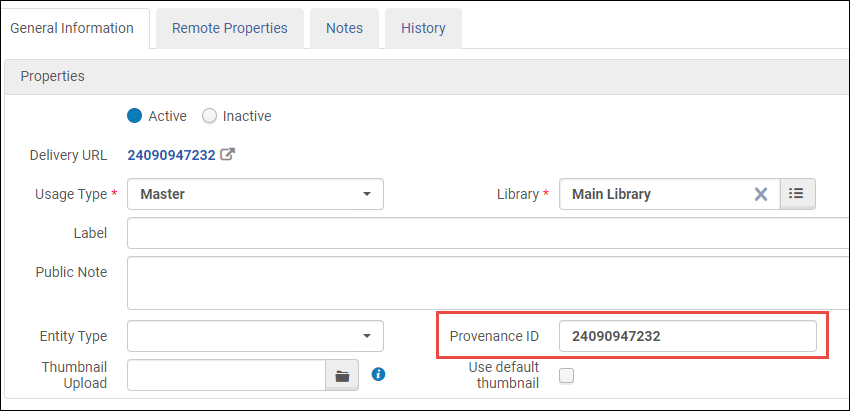The height and width of the screenshot is (411, 850).
Task: Click the Thumbnail Upload file path field
Action: coord(227,376)
